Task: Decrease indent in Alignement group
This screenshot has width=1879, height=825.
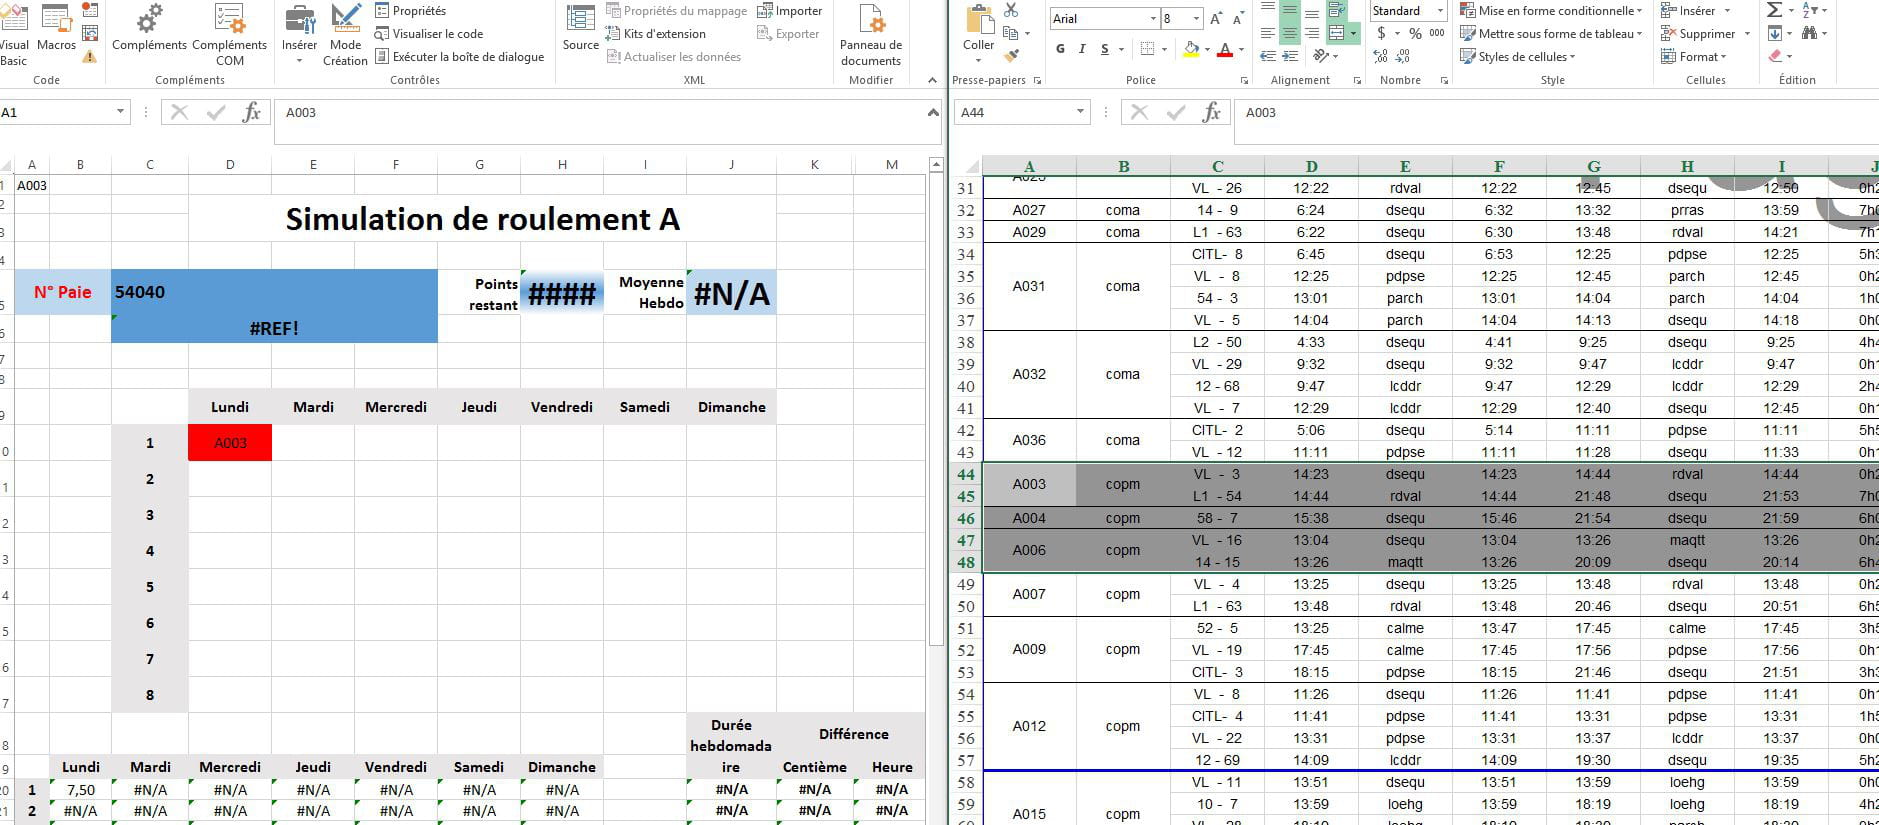Action: (x=1267, y=56)
